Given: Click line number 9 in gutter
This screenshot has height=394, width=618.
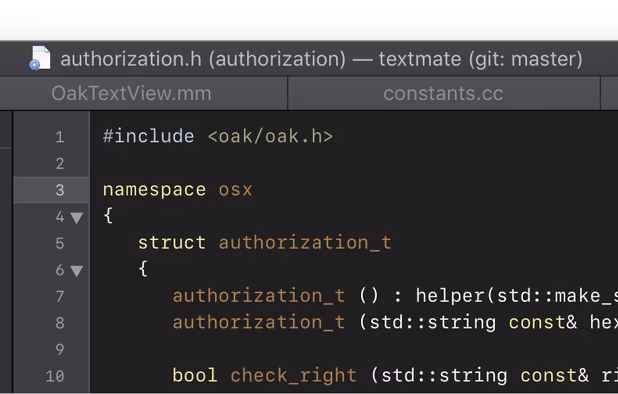Looking at the screenshot, I should pos(60,349).
